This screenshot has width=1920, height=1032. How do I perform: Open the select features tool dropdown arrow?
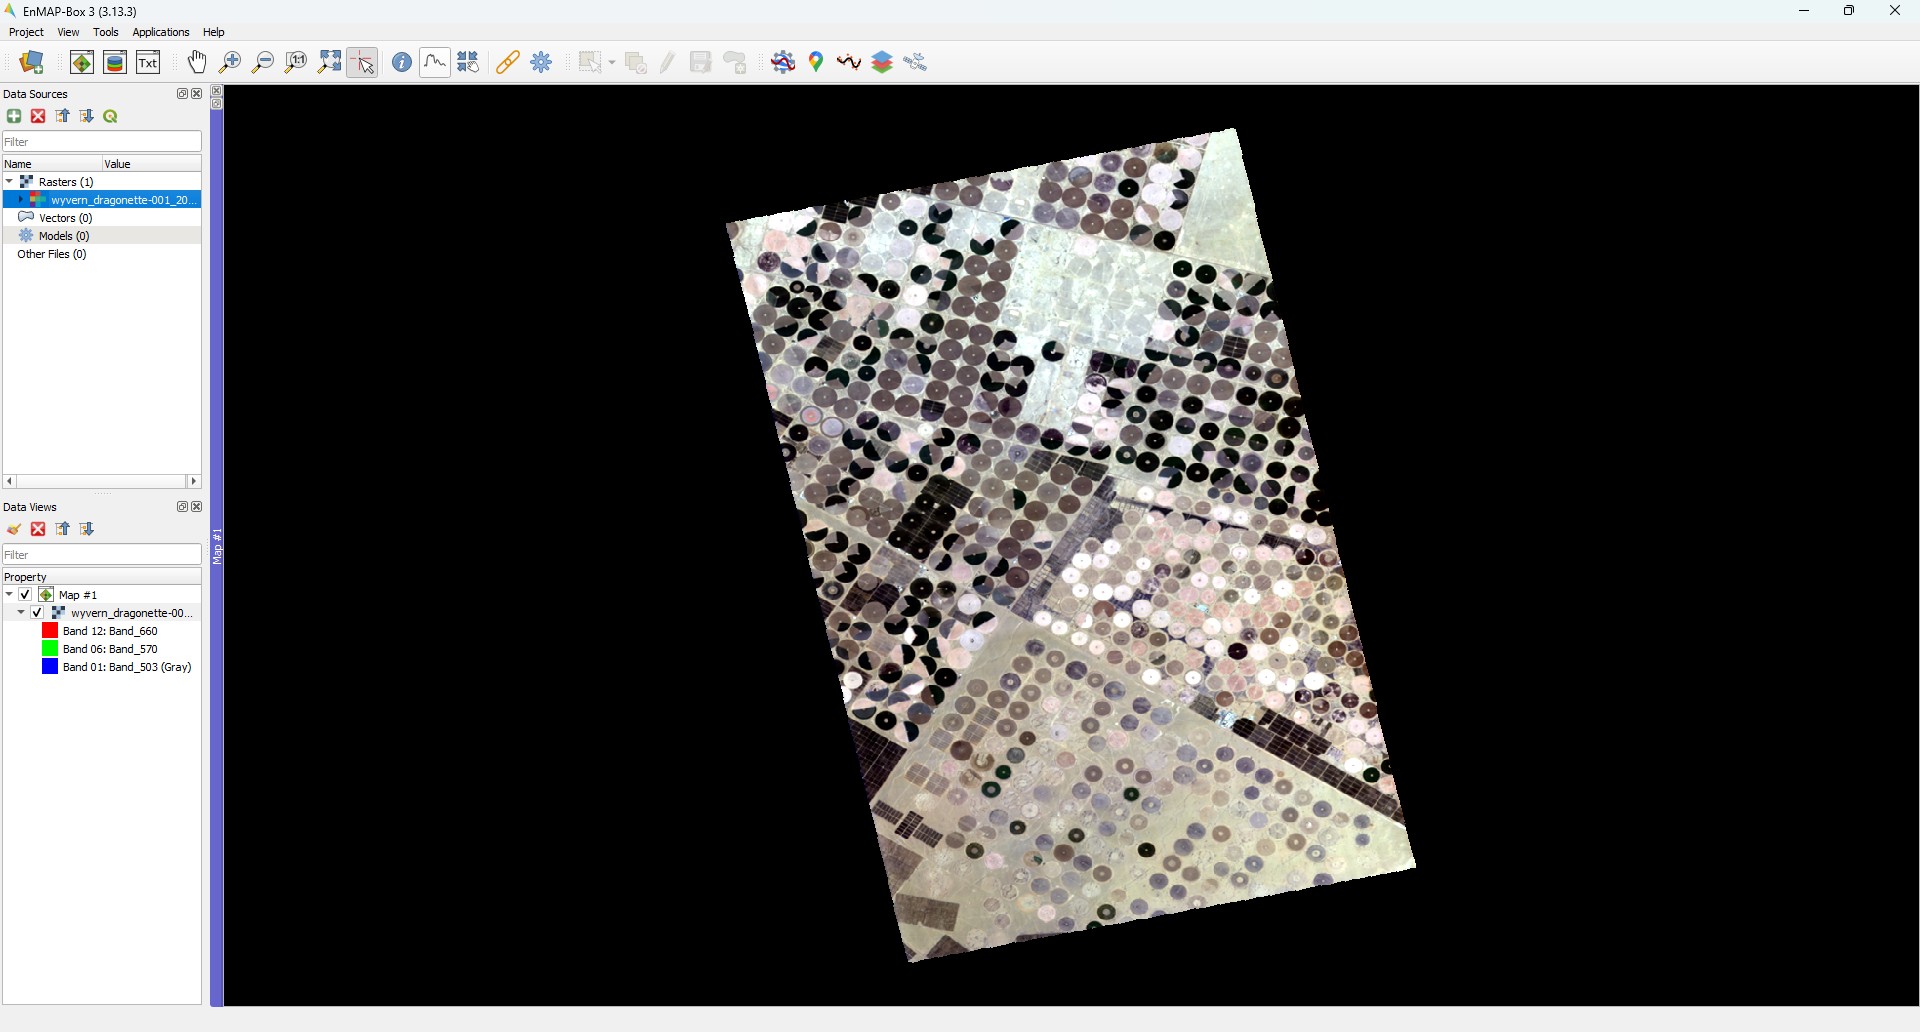click(612, 63)
